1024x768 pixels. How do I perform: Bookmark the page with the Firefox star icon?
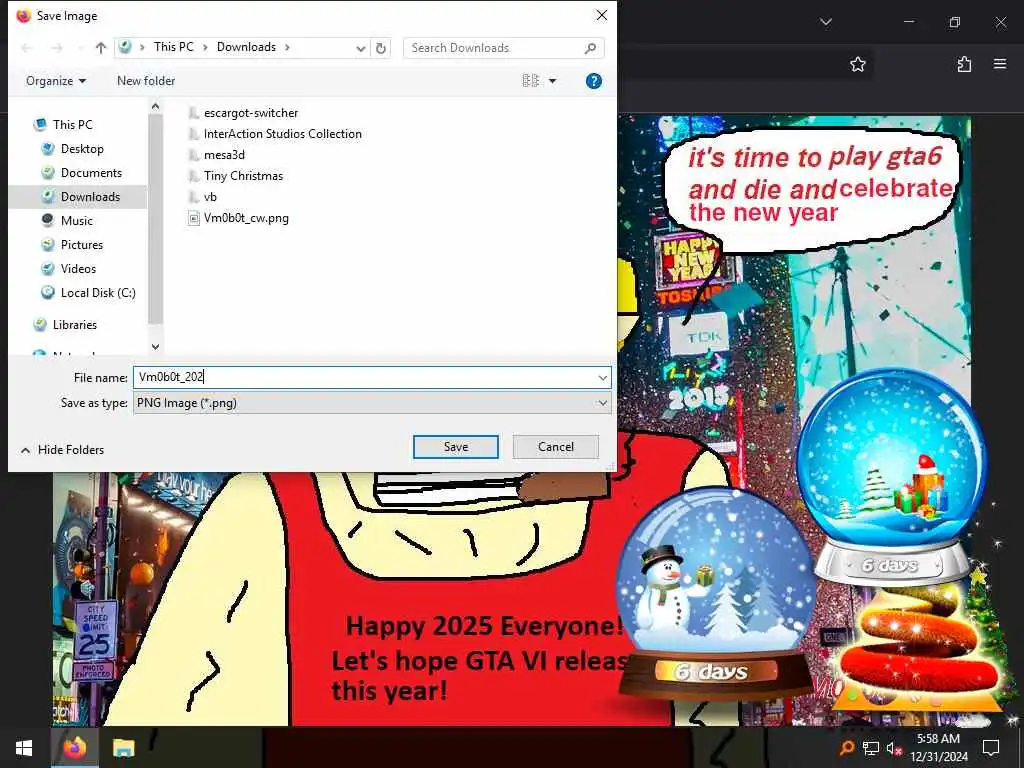point(857,64)
